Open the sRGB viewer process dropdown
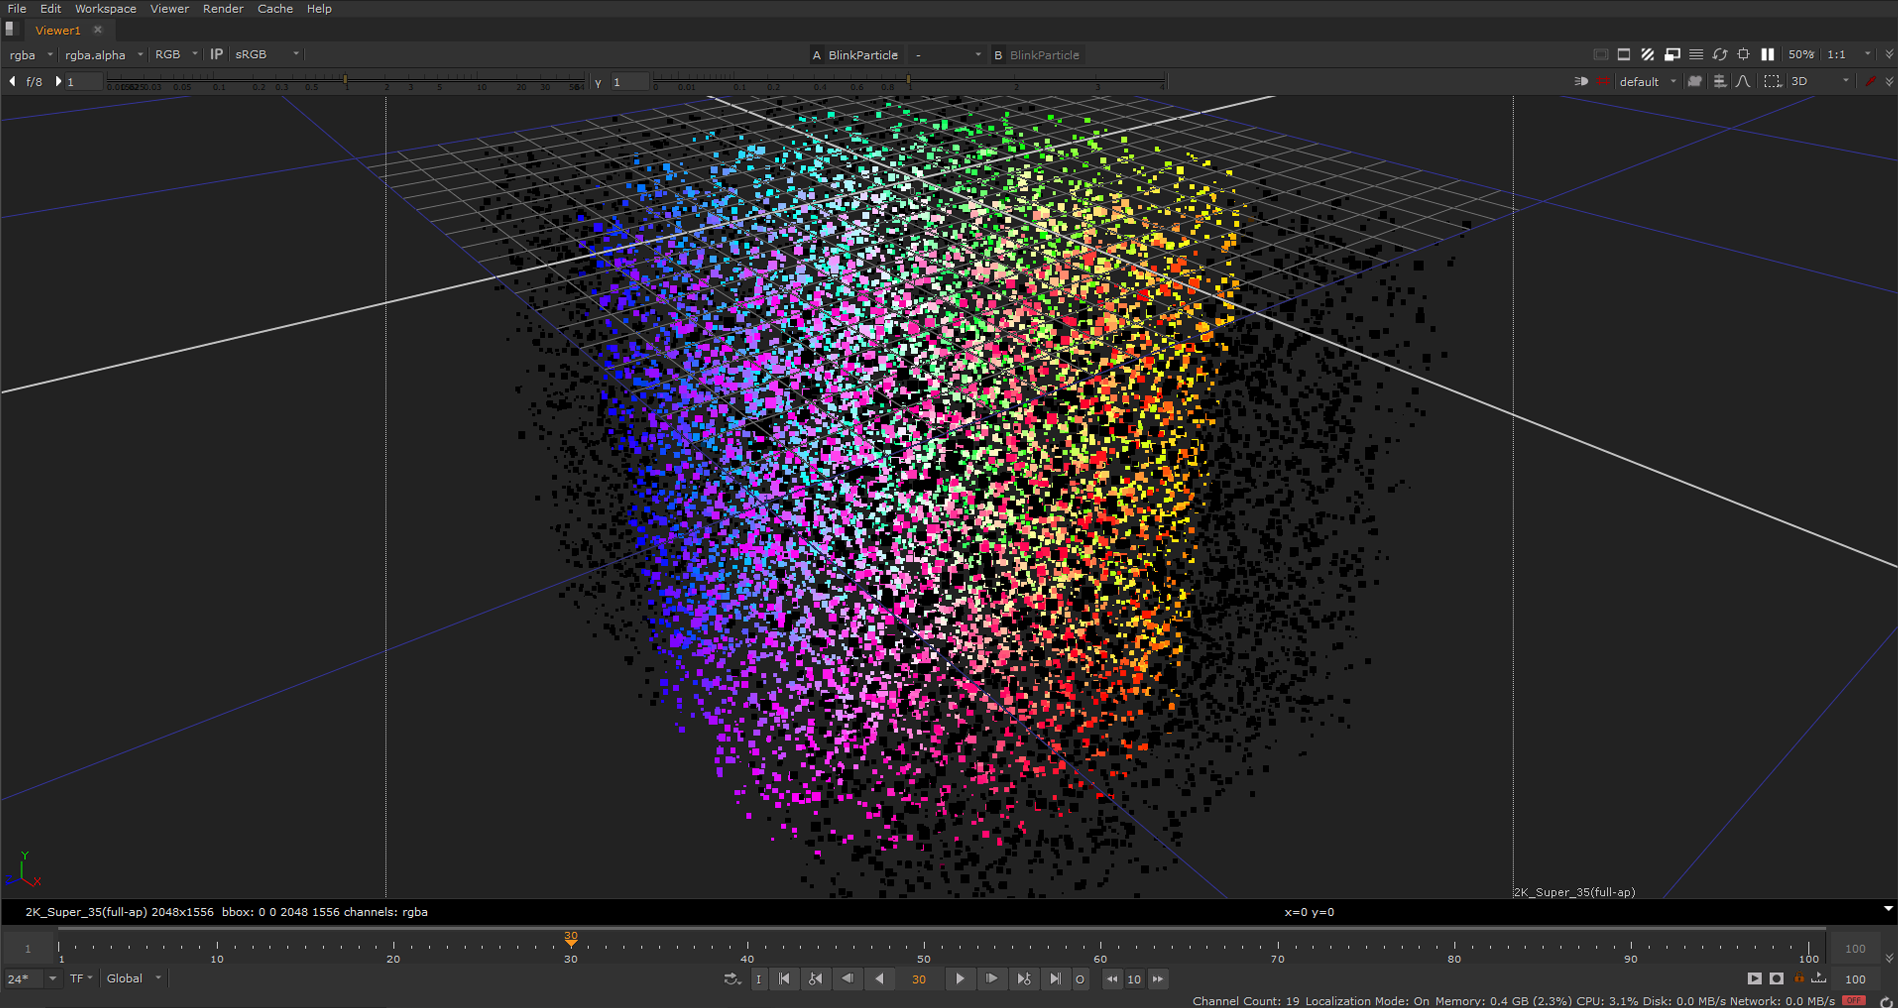This screenshot has width=1898, height=1008. pos(266,55)
